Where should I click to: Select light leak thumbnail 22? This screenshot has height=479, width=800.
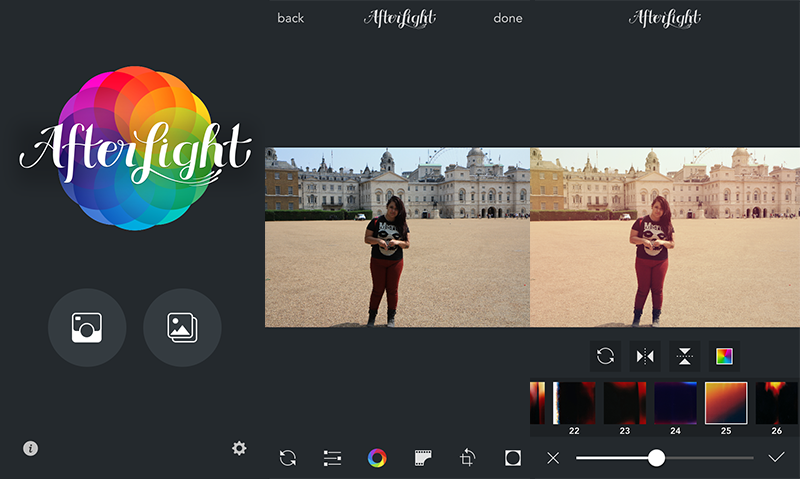(574, 403)
